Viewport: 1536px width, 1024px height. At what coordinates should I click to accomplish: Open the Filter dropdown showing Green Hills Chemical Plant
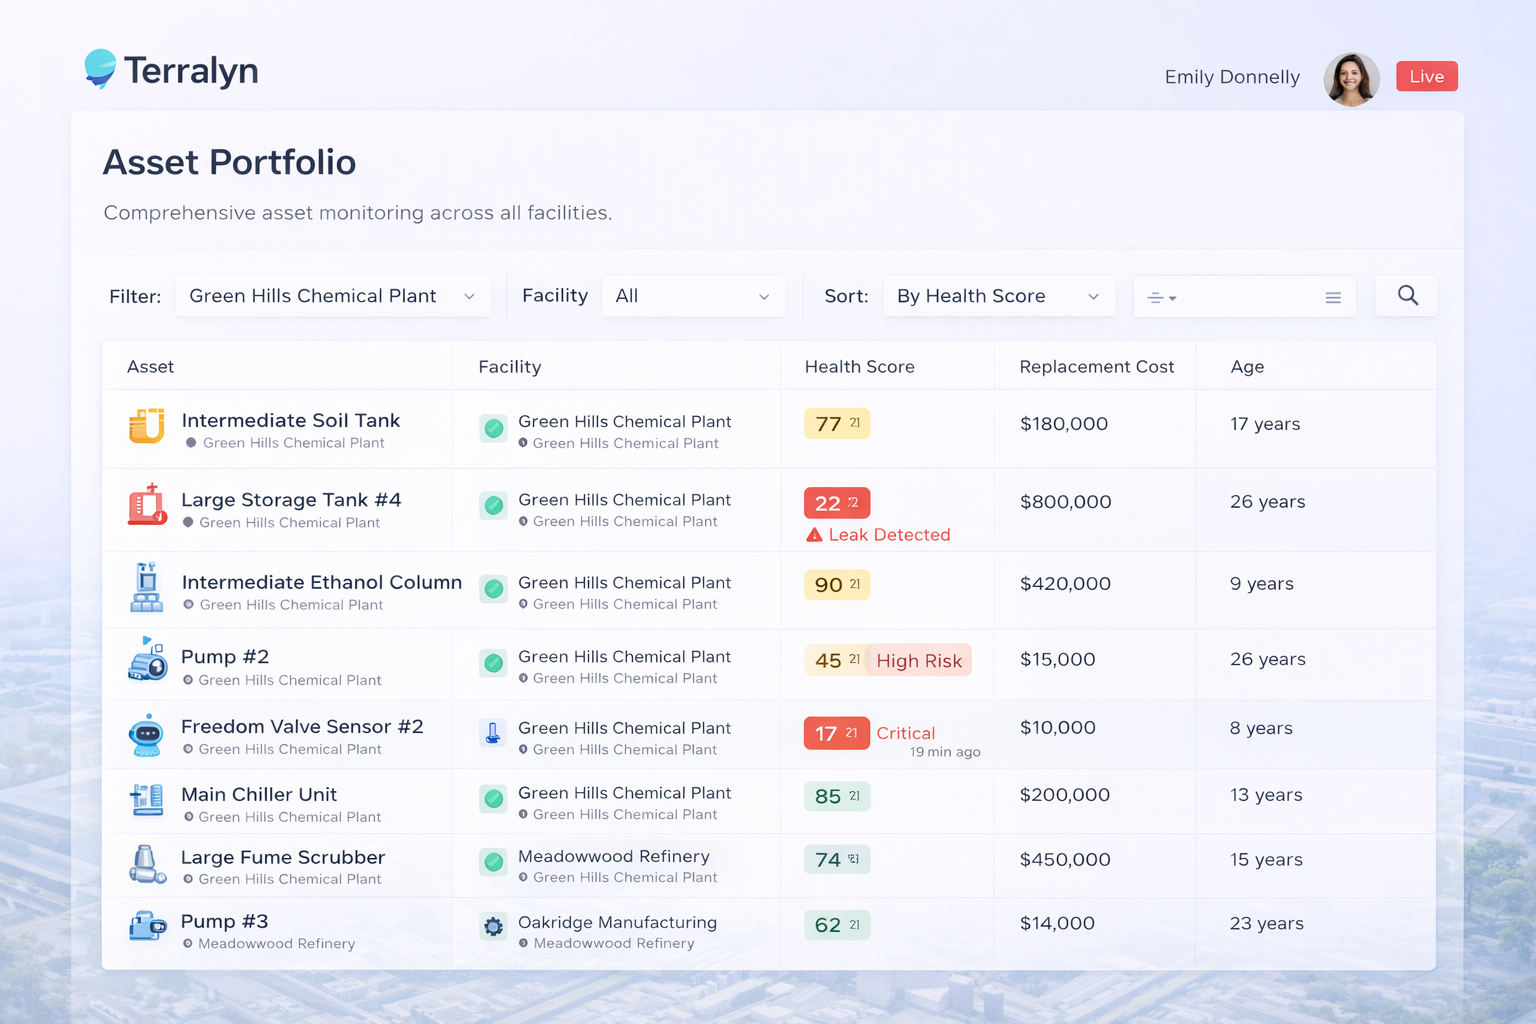333,295
